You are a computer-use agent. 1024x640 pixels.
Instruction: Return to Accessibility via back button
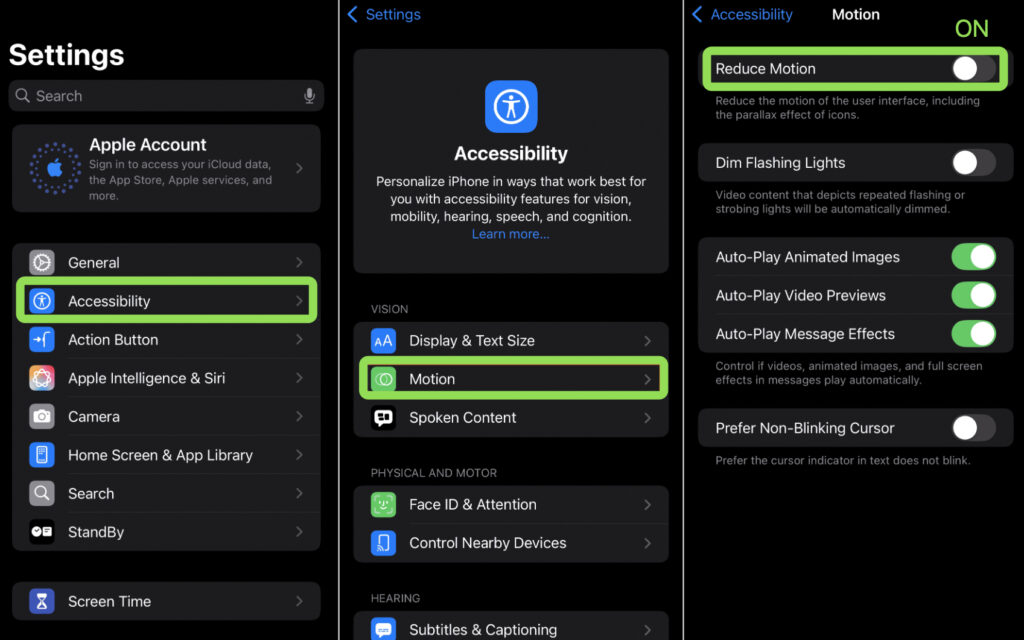[x=697, y=14]
